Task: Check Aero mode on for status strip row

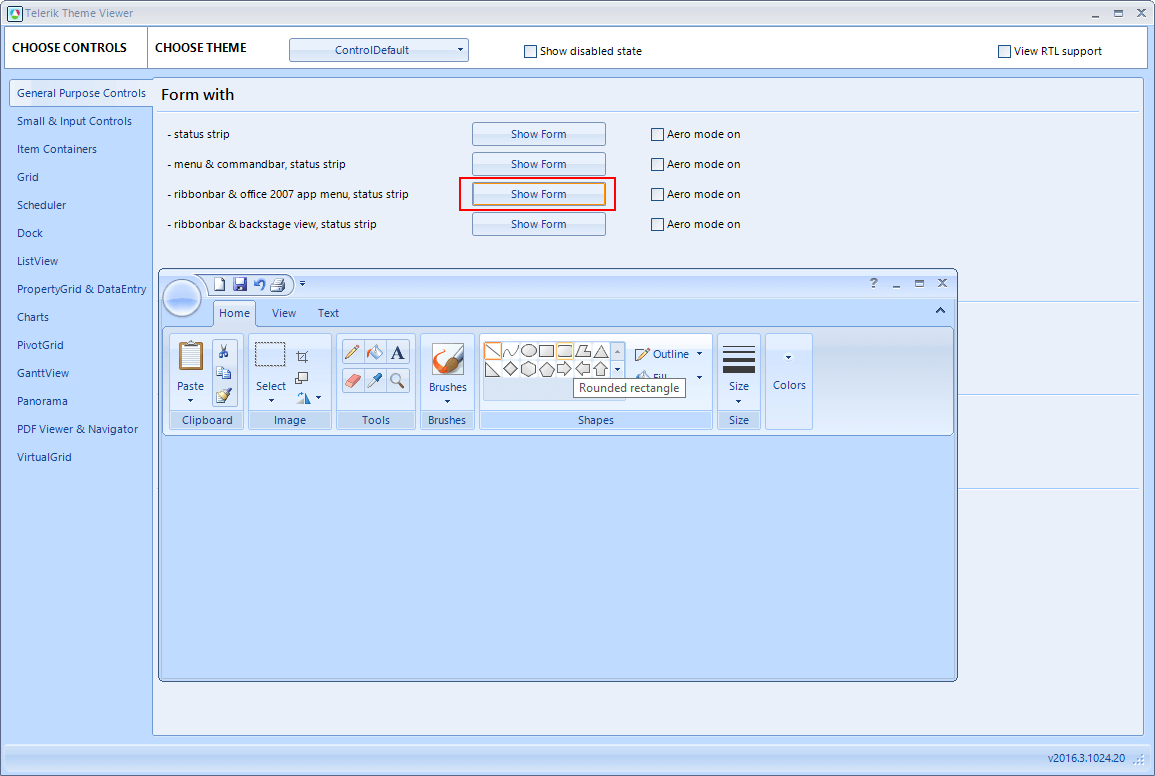Action: point(657,135)
